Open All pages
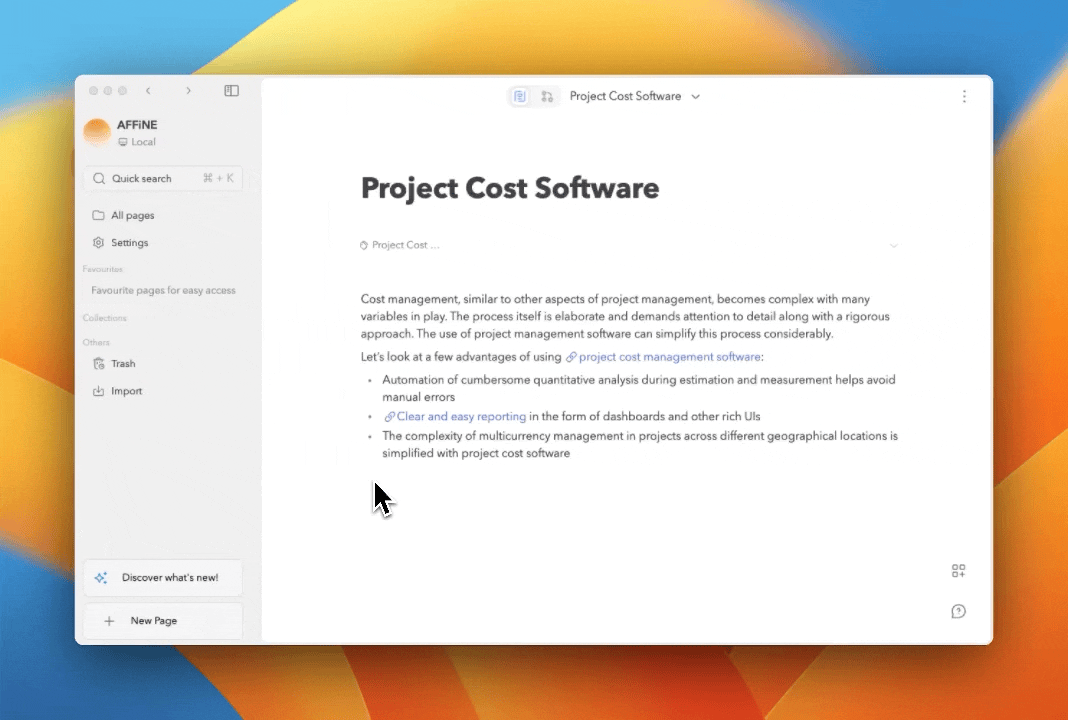This screenshot has width=1068, height=720. click(163, 215)
